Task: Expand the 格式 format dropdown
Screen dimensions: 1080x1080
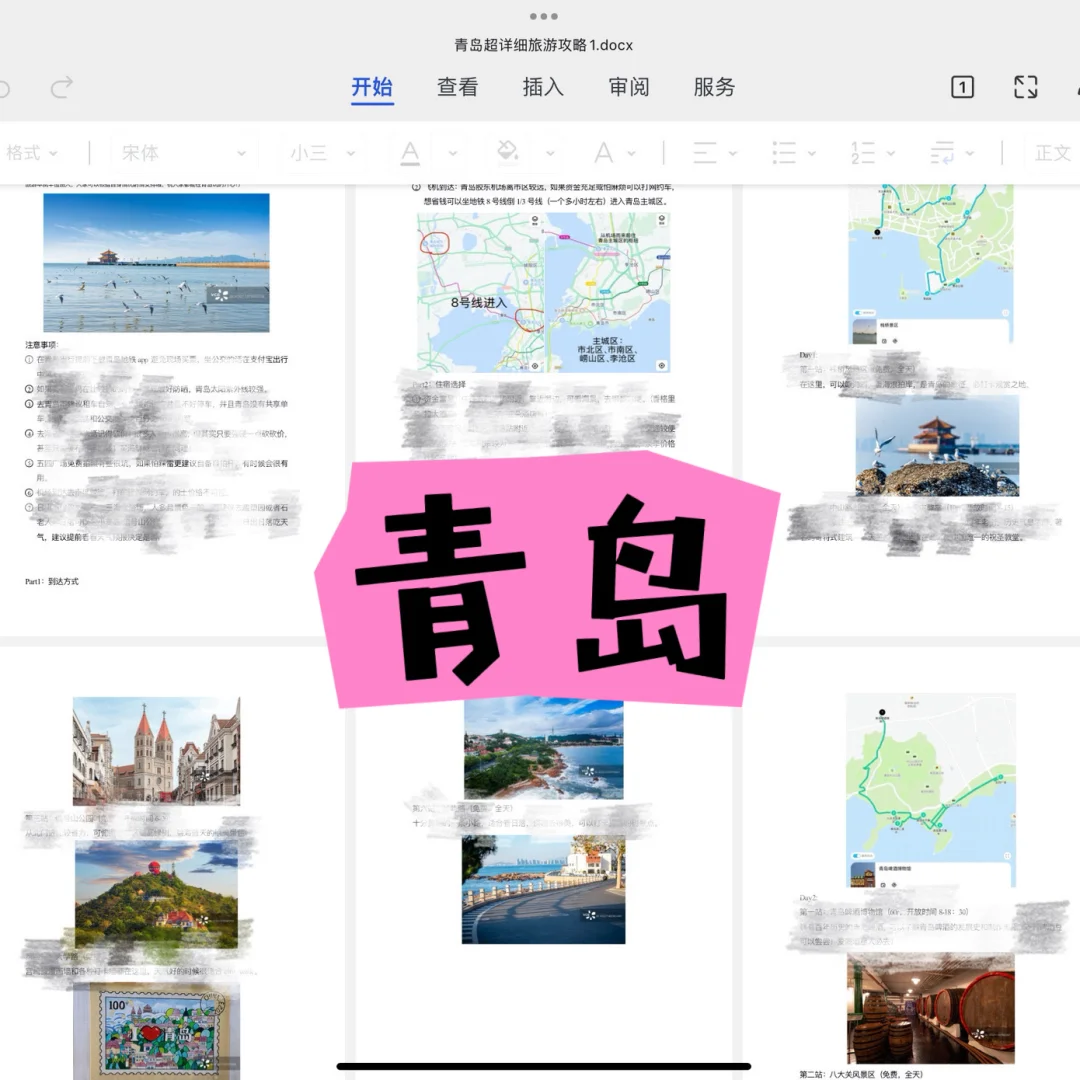Action: [x=33, y=152]
